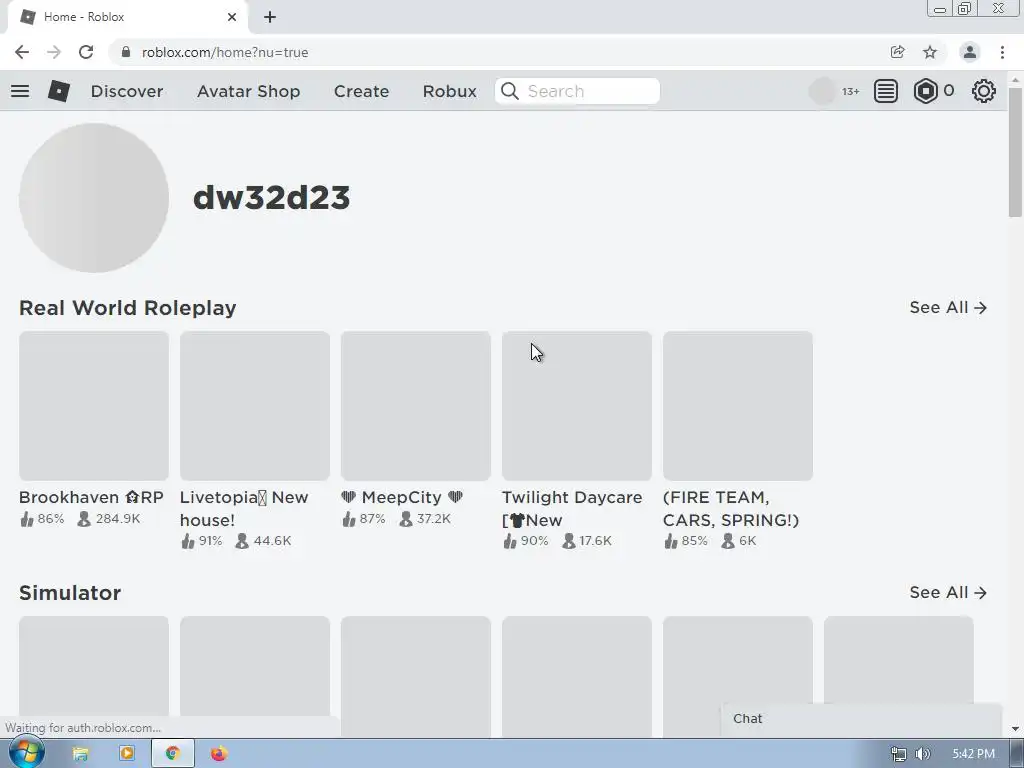The height and width of the screenshot is (768, 1024).
Task: Launch media player from taskbar
Action: tap(127, 754)
